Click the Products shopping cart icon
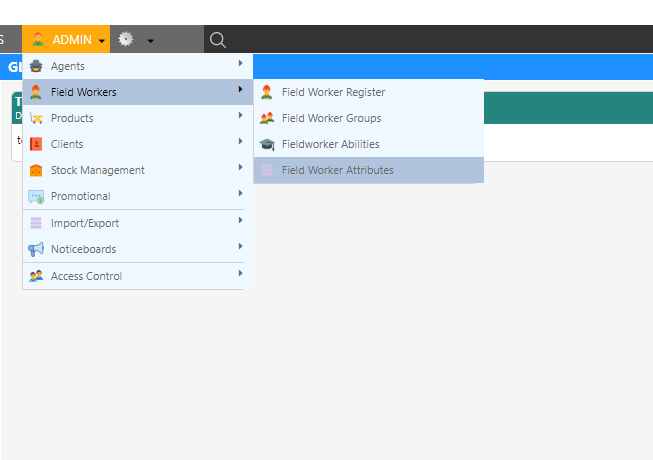Screen dimensions: 653x460 [36, 118]
